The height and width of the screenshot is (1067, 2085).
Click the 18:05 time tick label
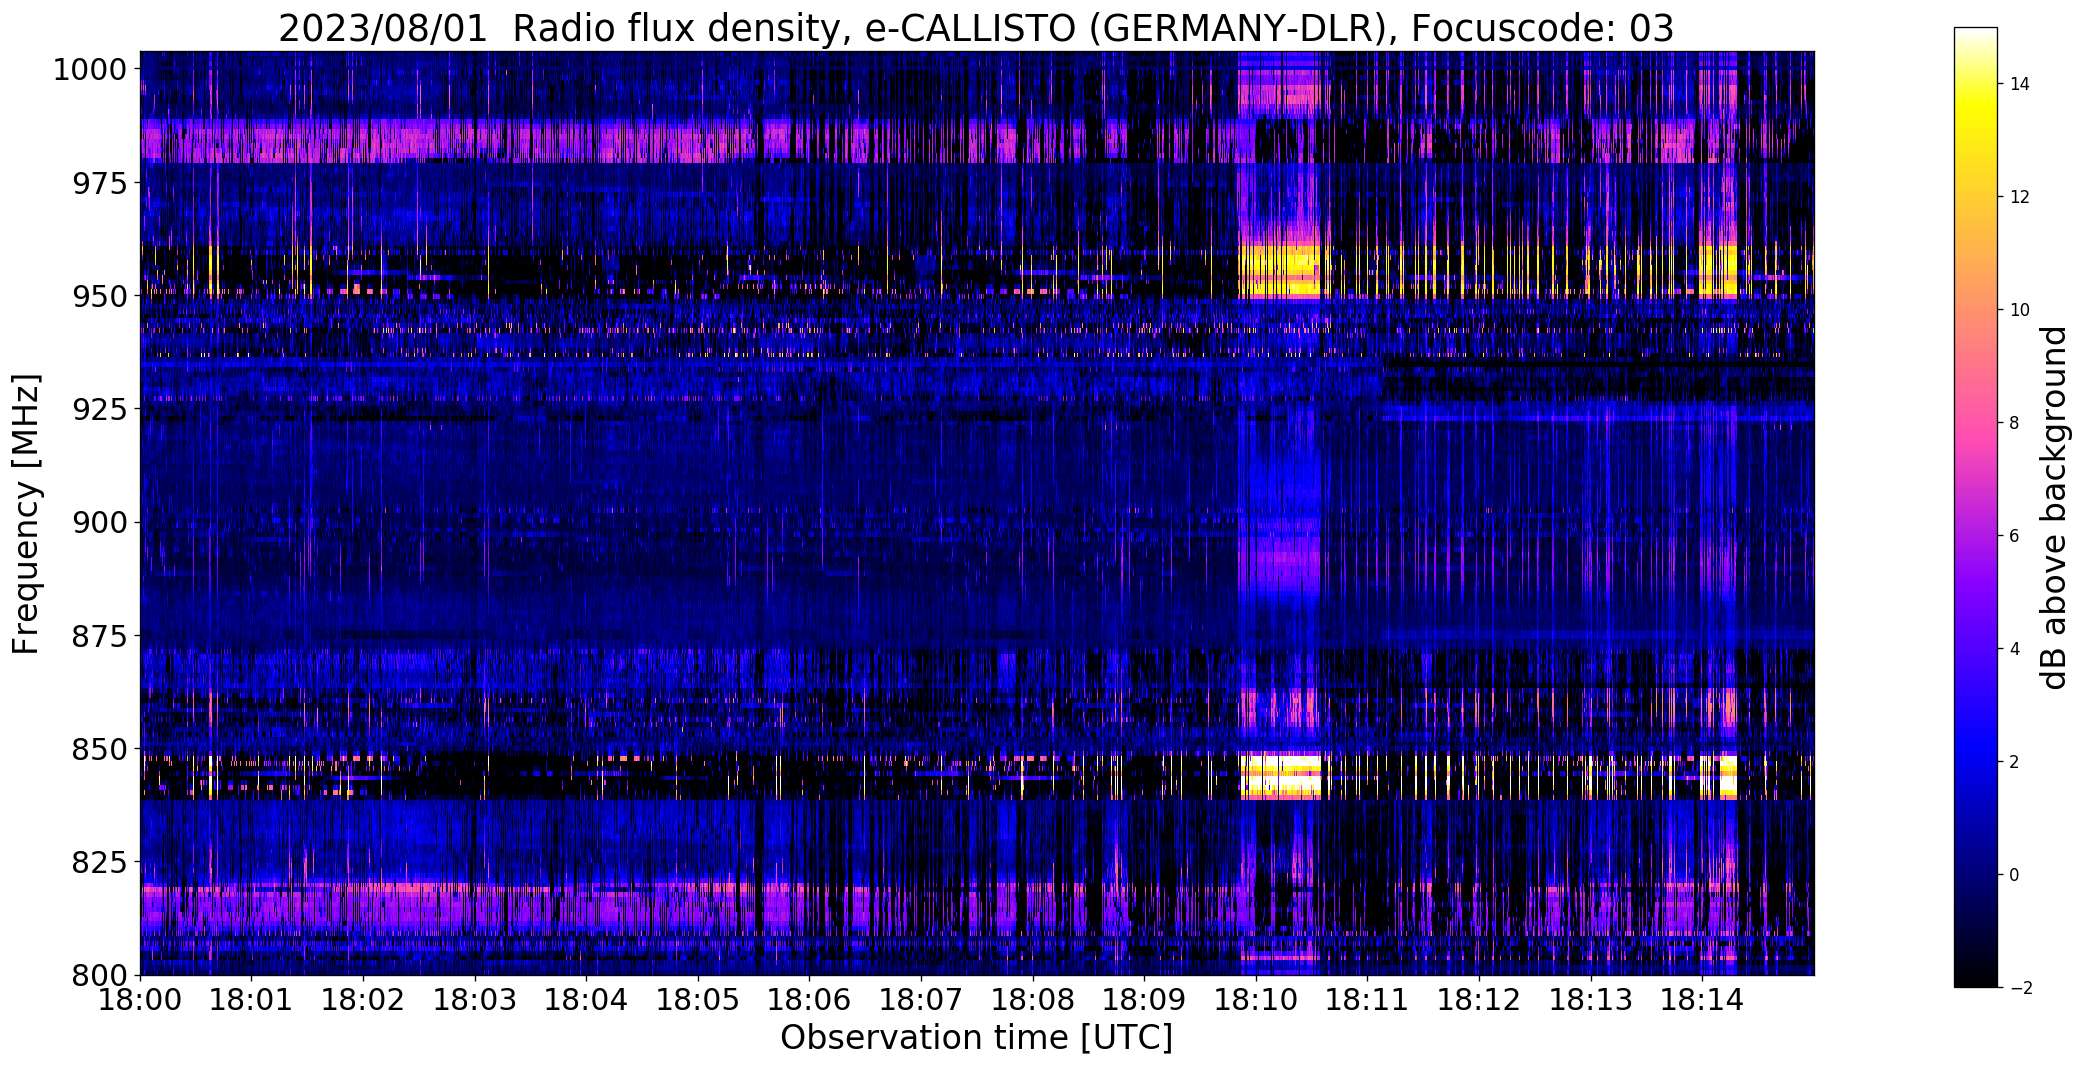(x=698, y=1000)
